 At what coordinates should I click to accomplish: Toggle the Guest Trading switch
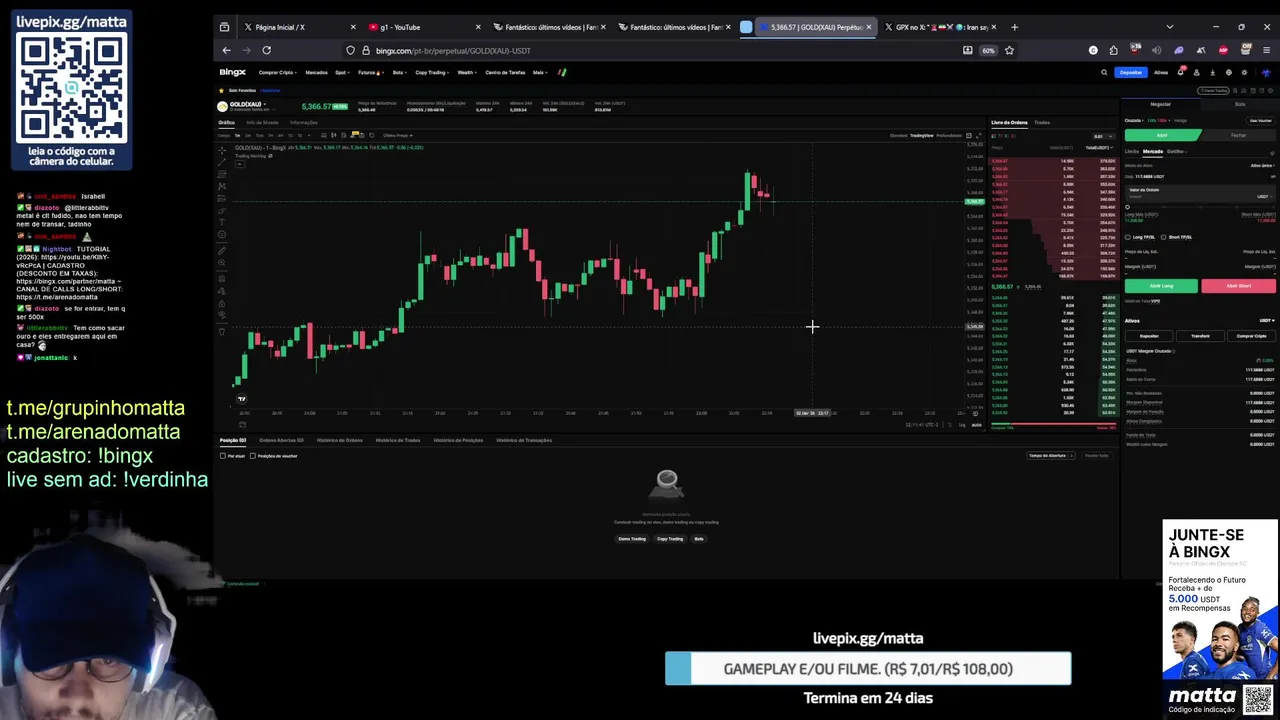tap(1213, 91)
